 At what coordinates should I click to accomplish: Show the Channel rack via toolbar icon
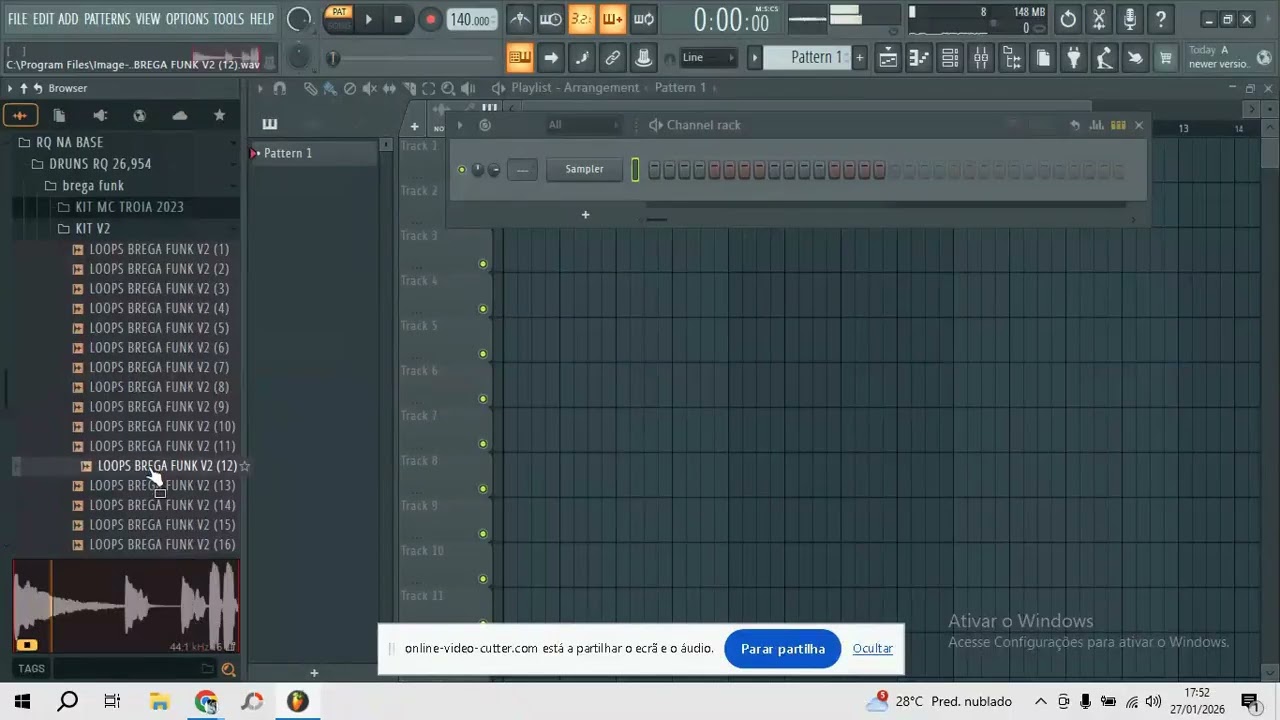(x=950, y=59)
